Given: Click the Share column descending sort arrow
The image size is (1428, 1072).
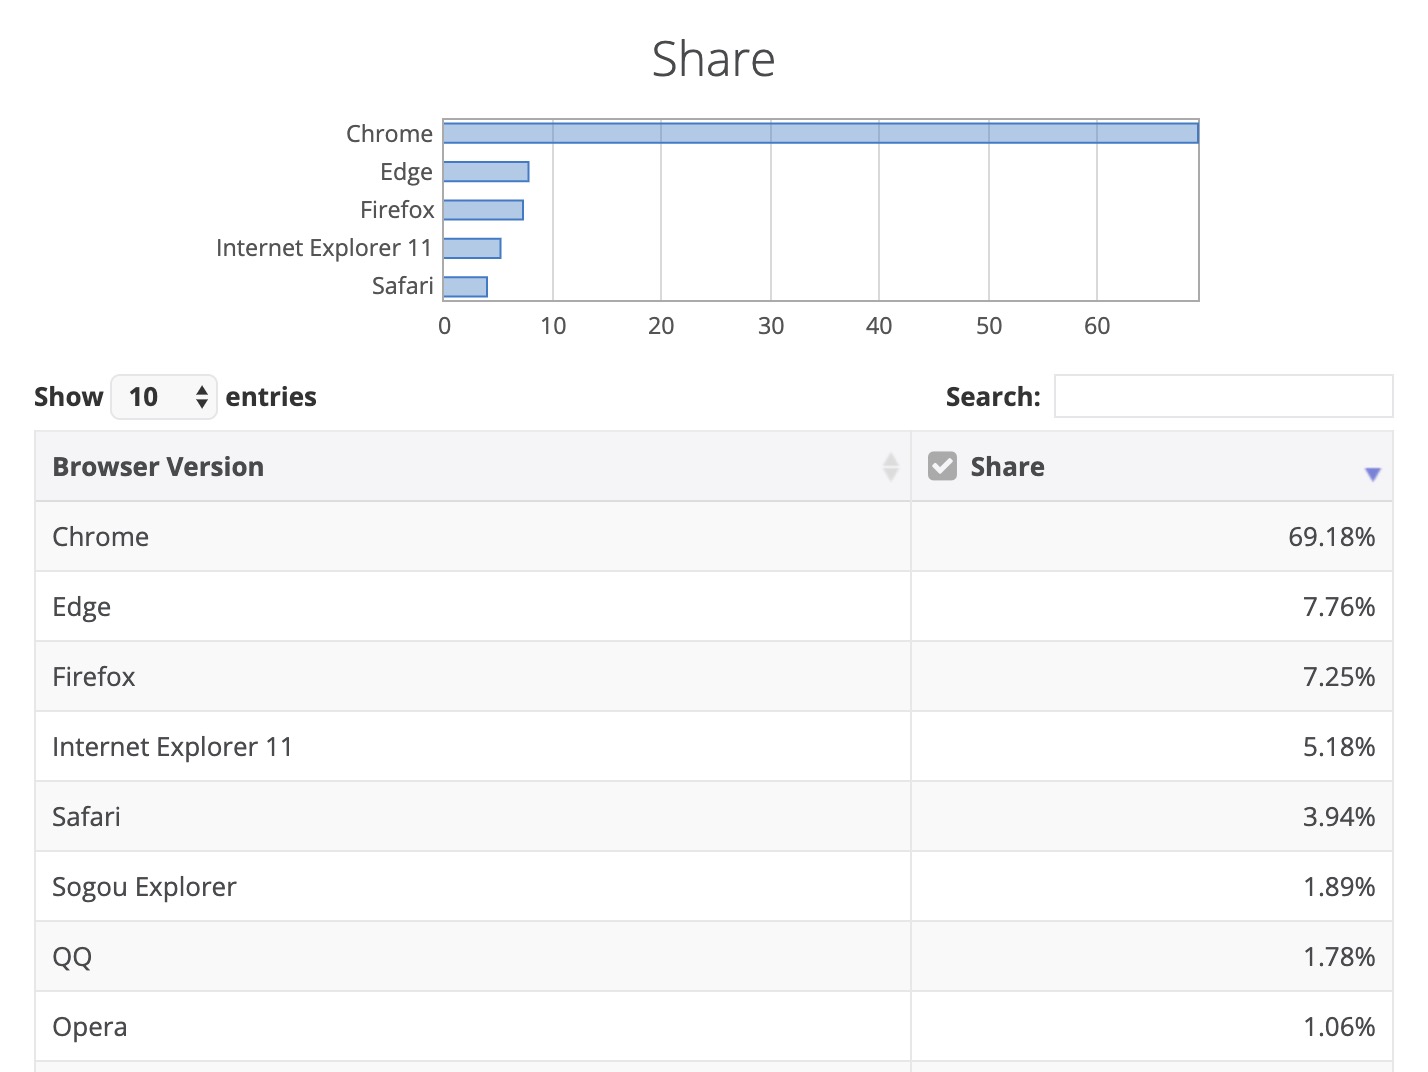Looking at the screenshot, I should click(x=1372, y=474).
